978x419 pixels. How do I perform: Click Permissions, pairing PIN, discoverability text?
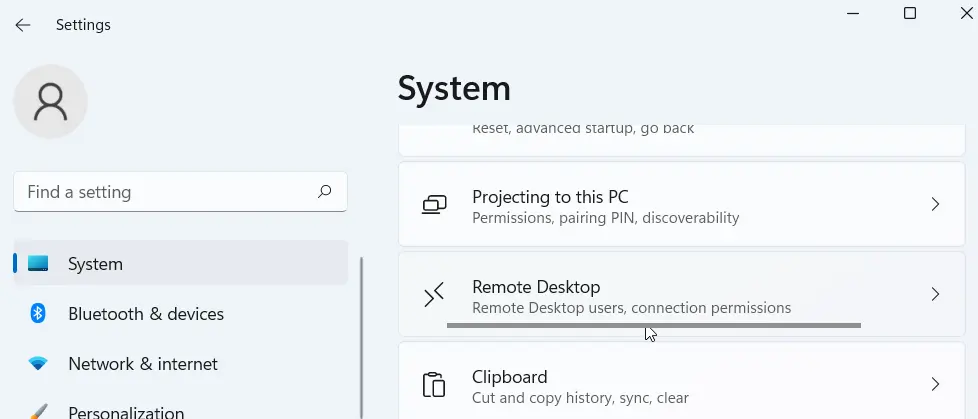tap(606, 218)
